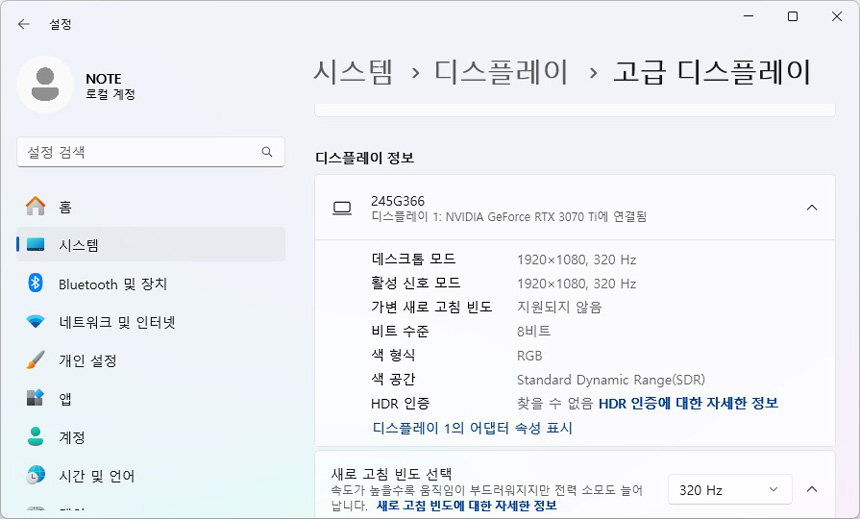Image resolution: width=860 pixels, height=519 pixels.
Task: Click the 시스템 breadcrumb in header
Action: click(x=353, y=72)
